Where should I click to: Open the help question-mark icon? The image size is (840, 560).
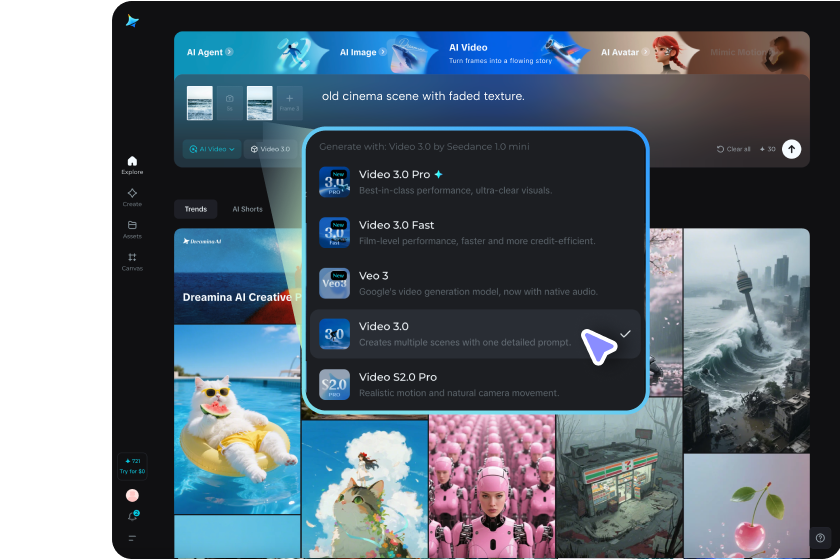pos(820,538)
